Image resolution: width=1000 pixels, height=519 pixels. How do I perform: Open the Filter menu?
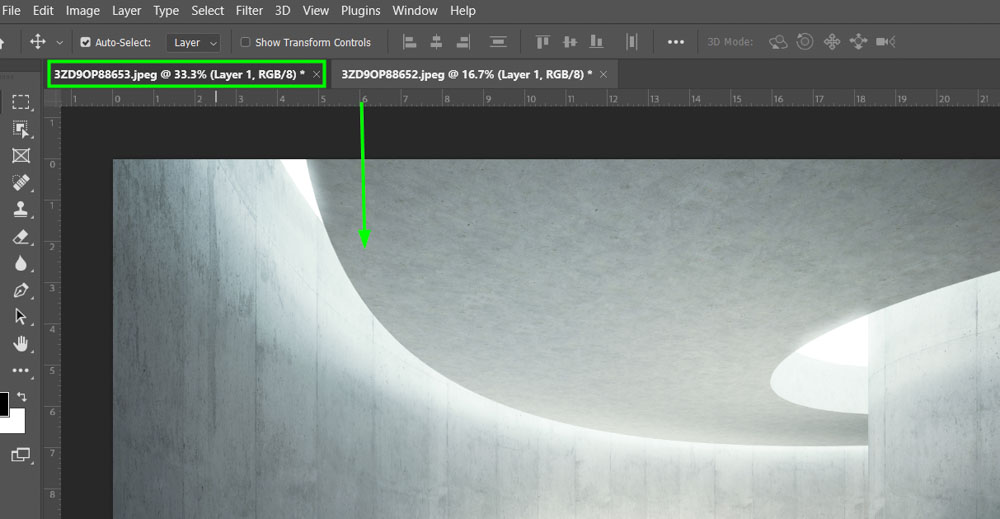click(249, 11)
